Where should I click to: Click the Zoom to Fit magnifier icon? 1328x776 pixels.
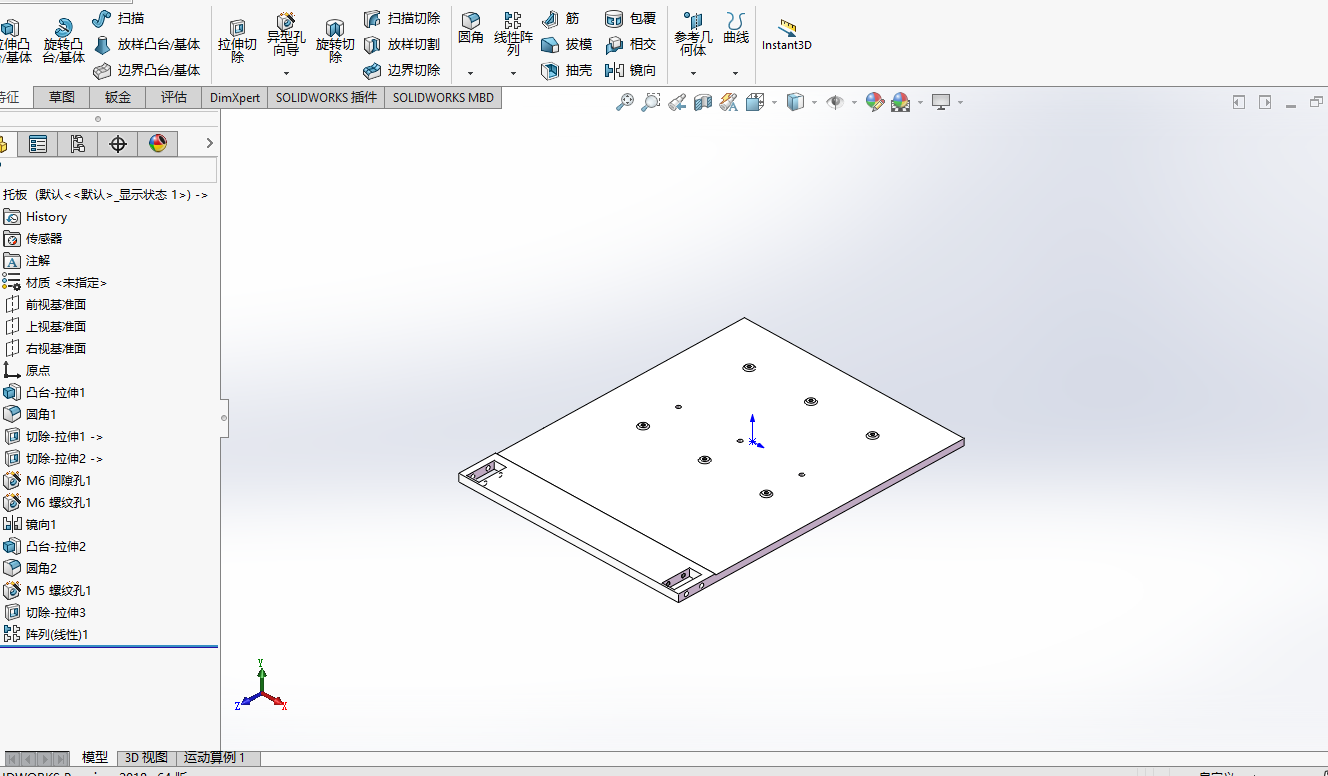(625, 102)
